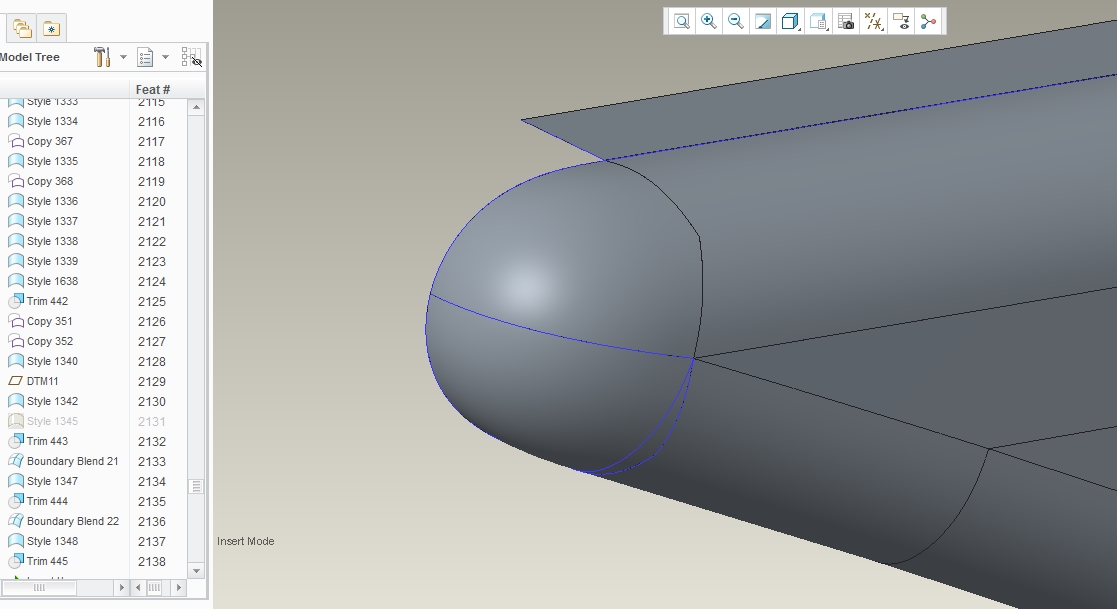
Task: Click the Copy 351 feature icon
Action: [x=16, y=321]
